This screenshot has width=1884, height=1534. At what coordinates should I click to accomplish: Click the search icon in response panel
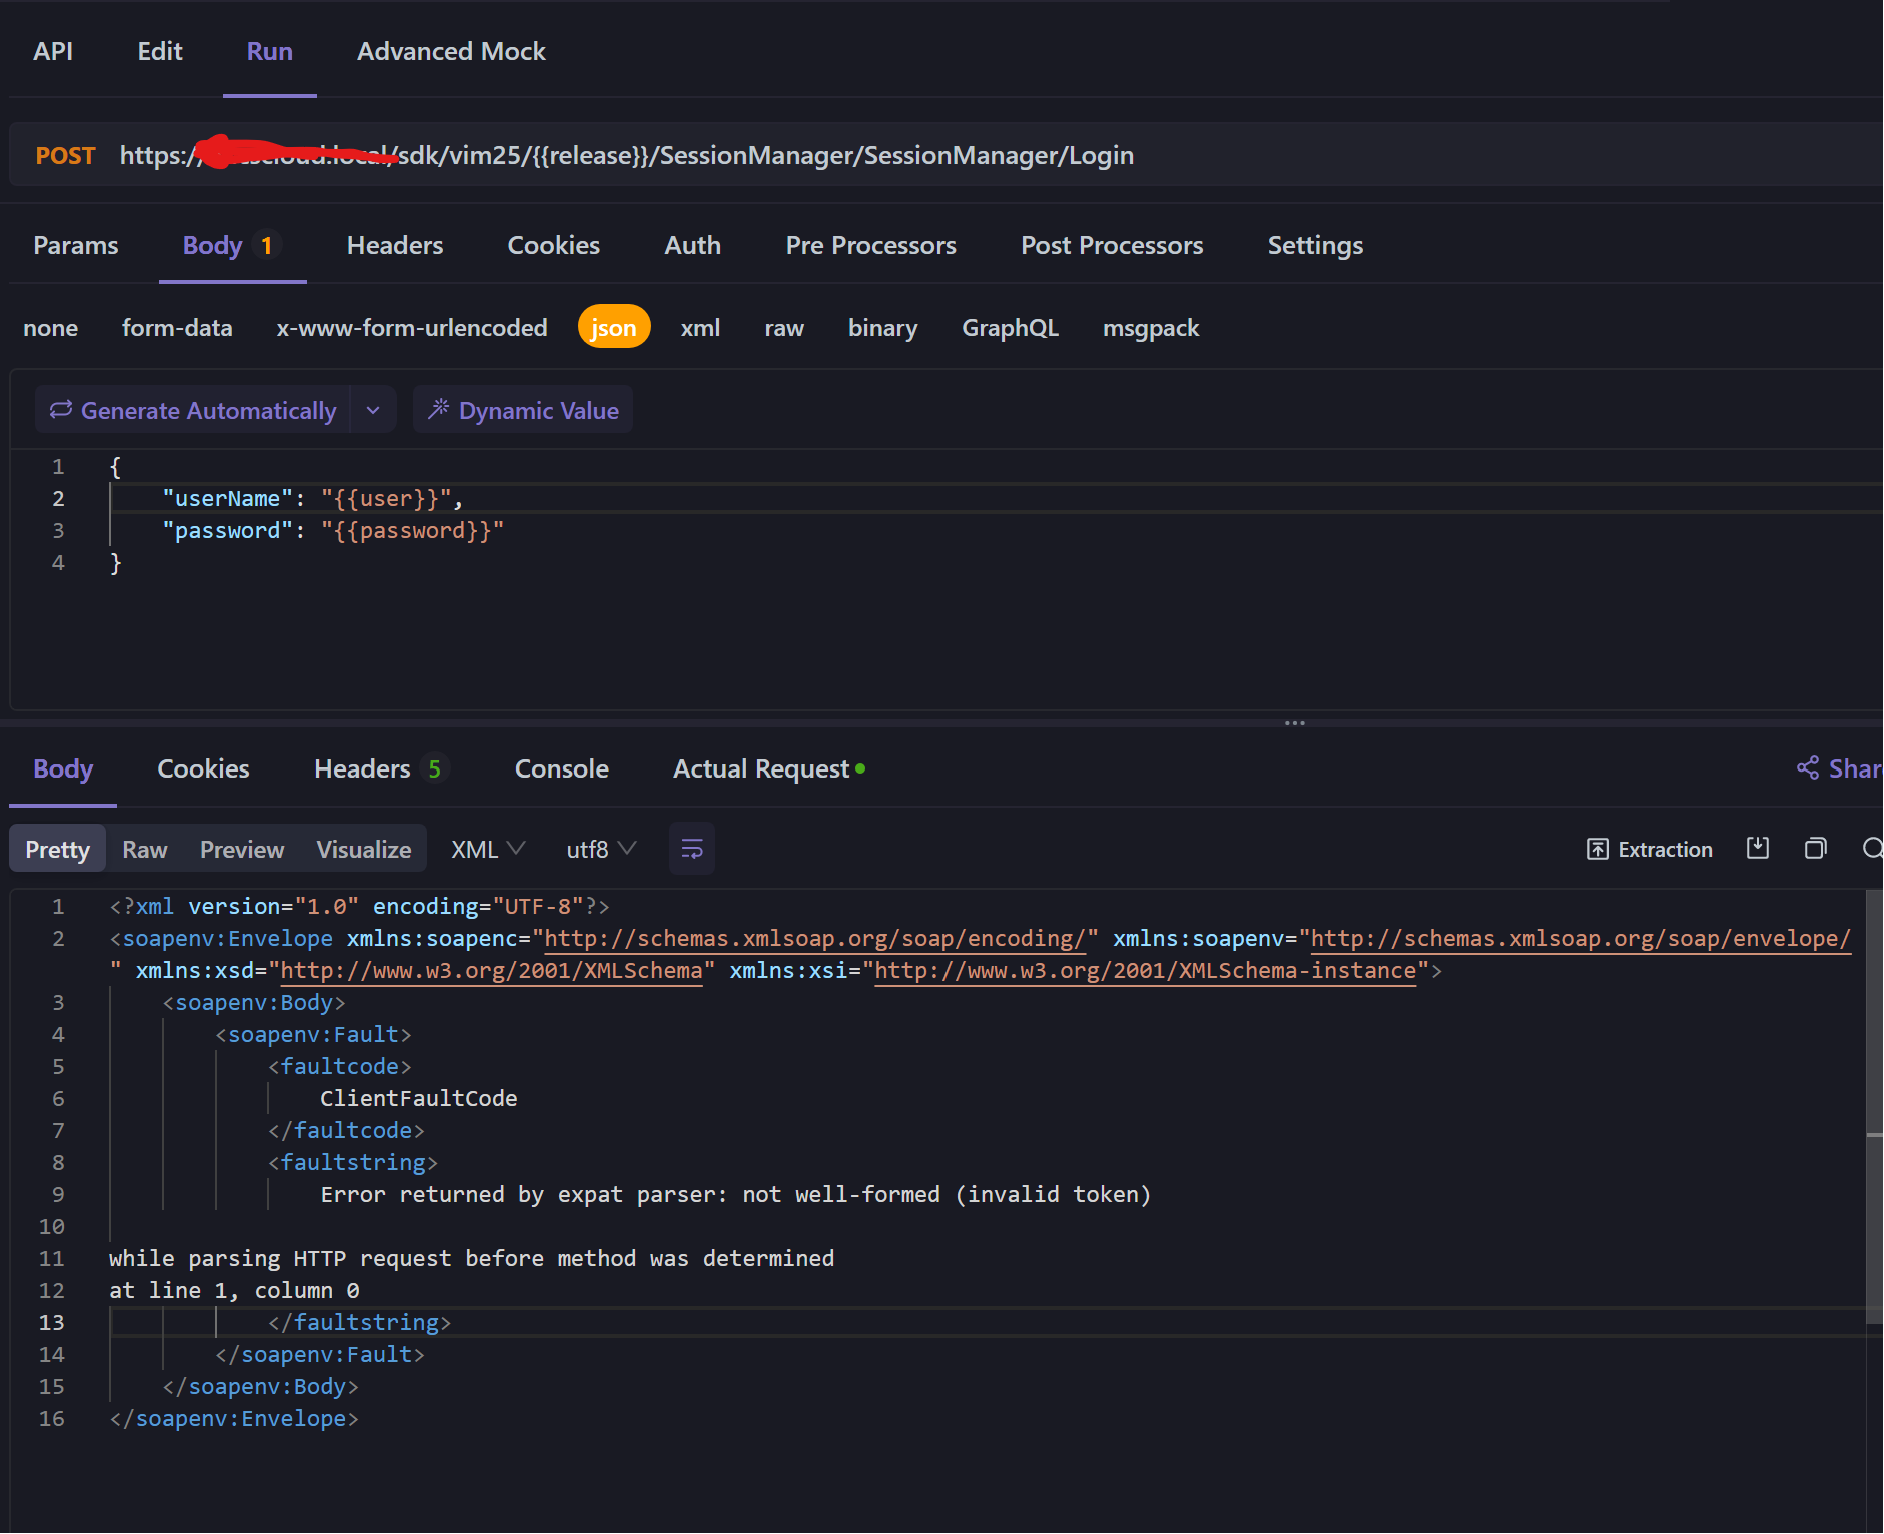point(1872,848)
